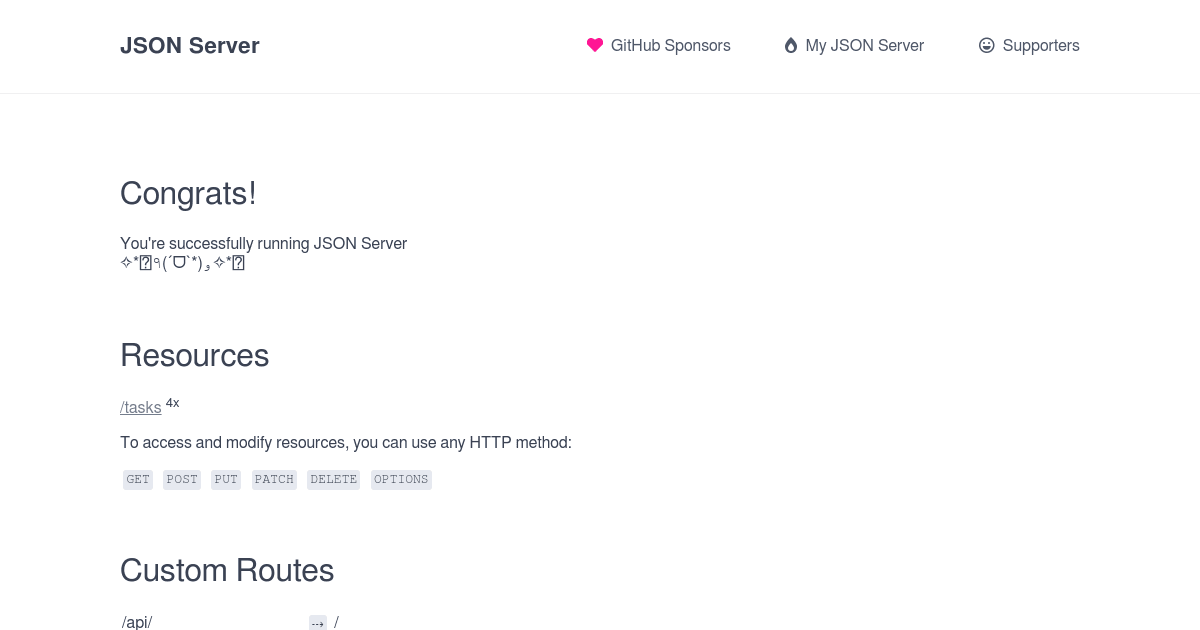Screen dimensions: 1200x630
Task: Click the PUT method badge
Action: point(226,479)
